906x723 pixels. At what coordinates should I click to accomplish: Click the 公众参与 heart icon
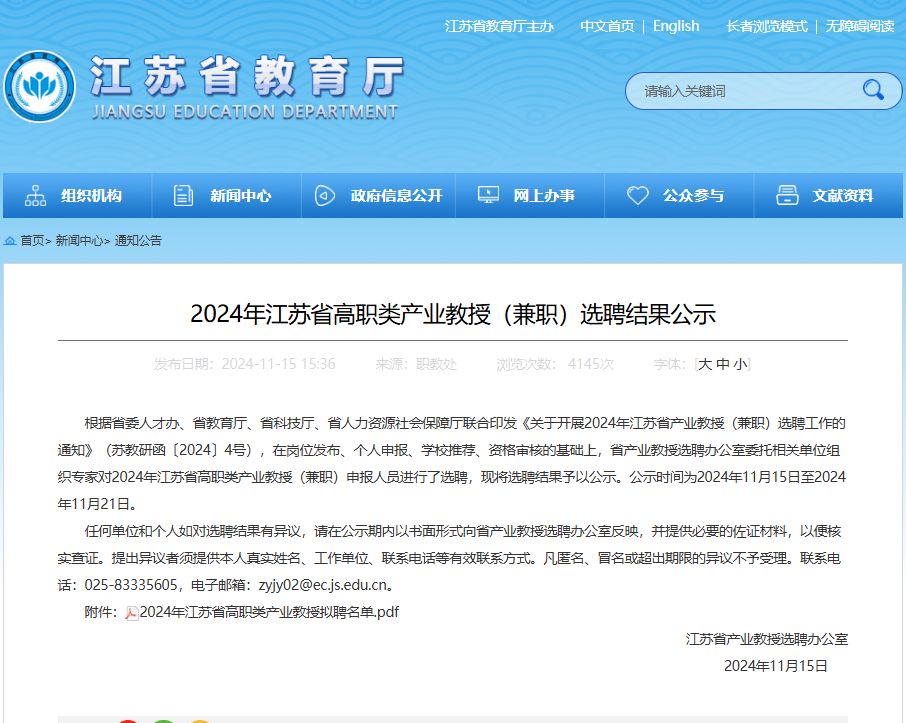(638, 195)
